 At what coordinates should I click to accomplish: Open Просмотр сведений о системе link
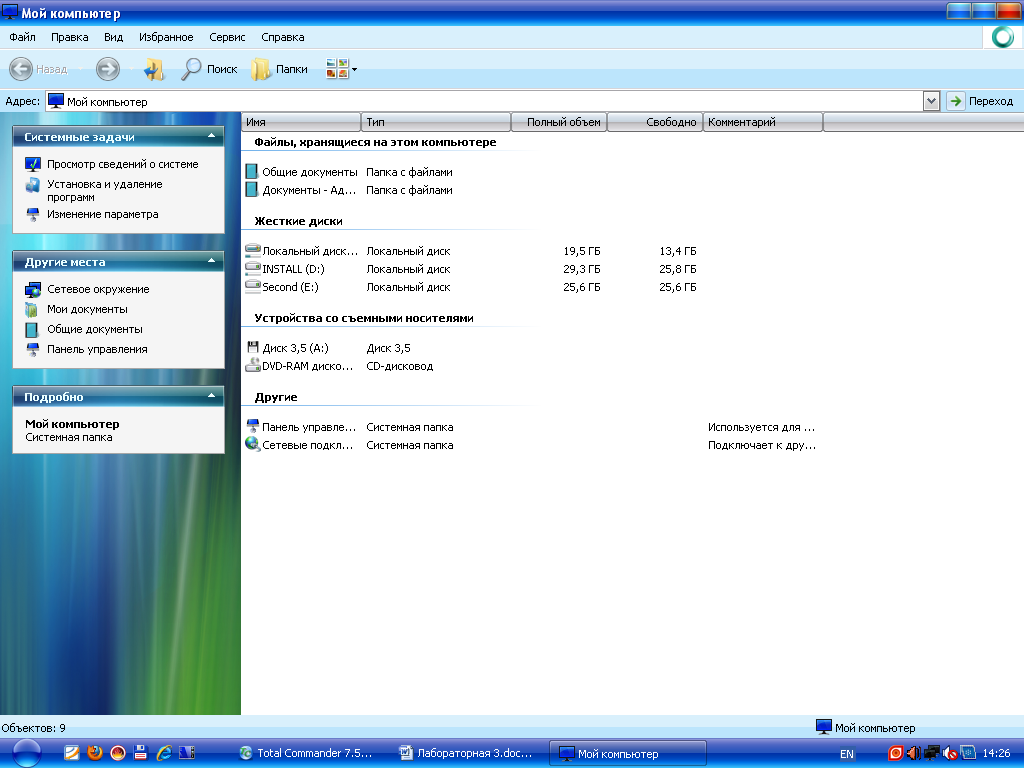click(123, 164)
